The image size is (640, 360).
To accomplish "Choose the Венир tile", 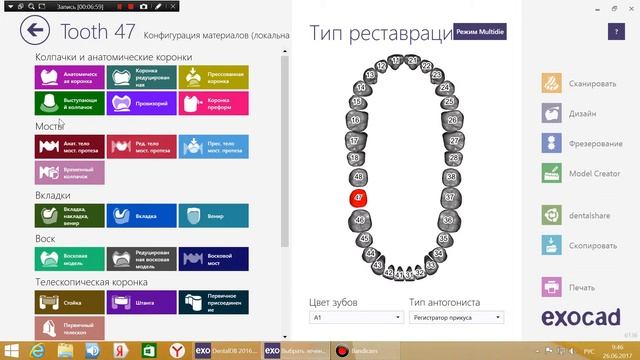I will [x=213, y=216].
